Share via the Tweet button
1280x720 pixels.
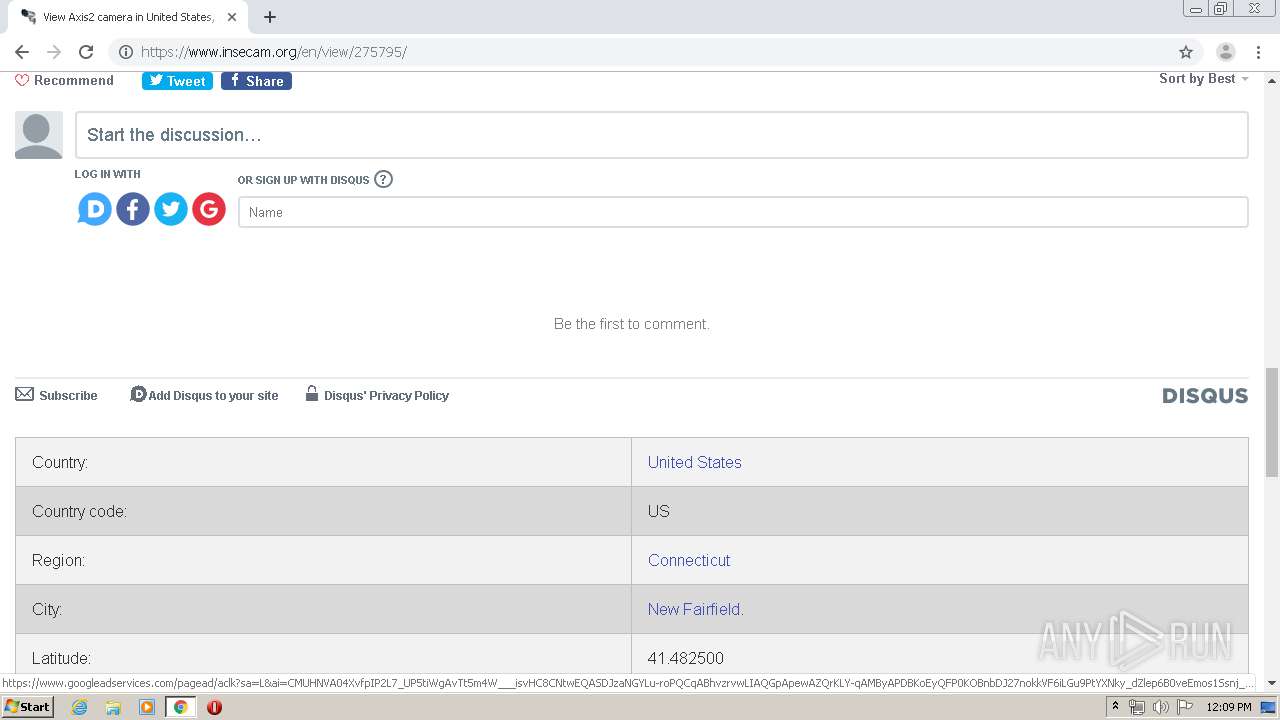click(177, 81)
